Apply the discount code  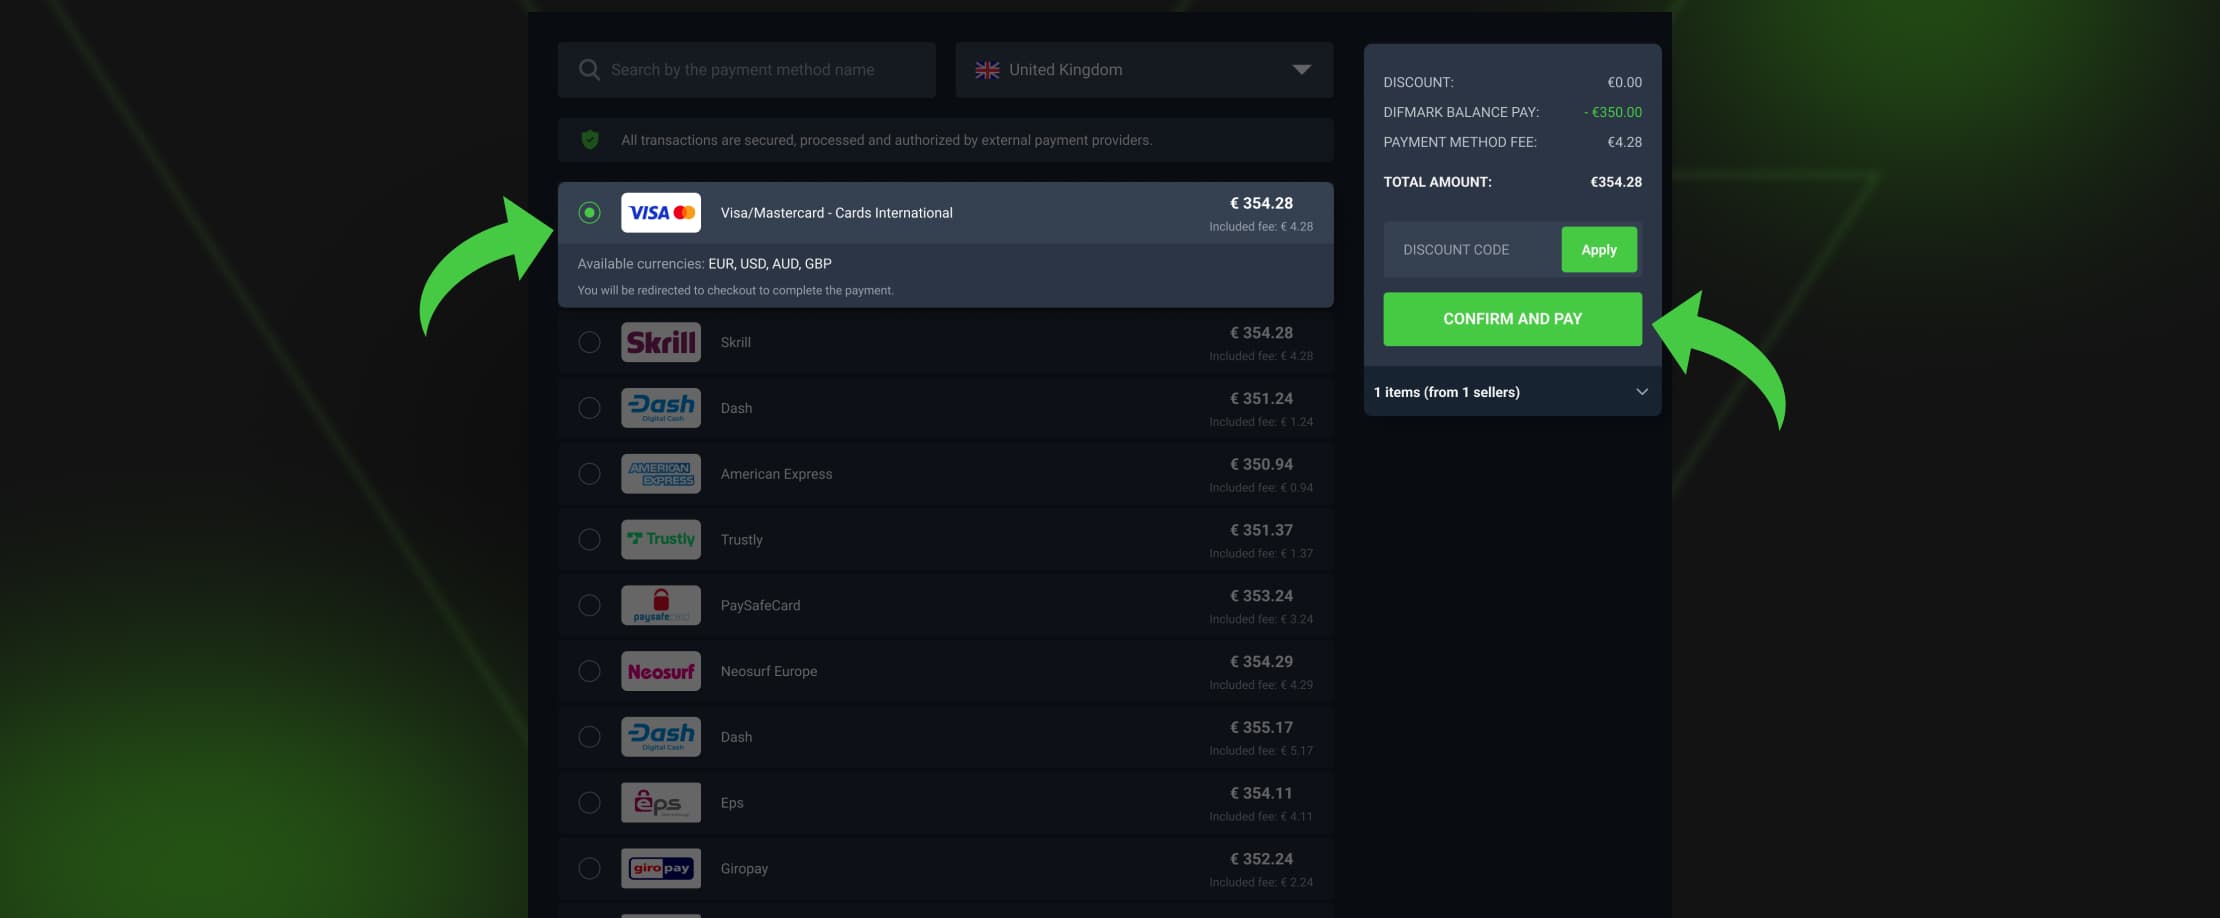[x=1599, y=250]
